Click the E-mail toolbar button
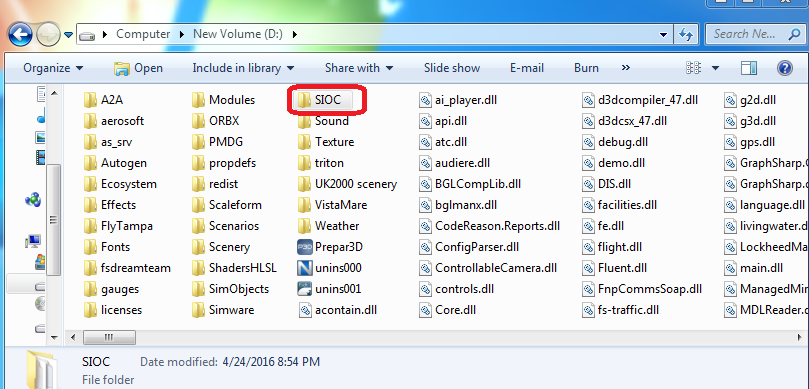809x389 pixels. point(527,68)
